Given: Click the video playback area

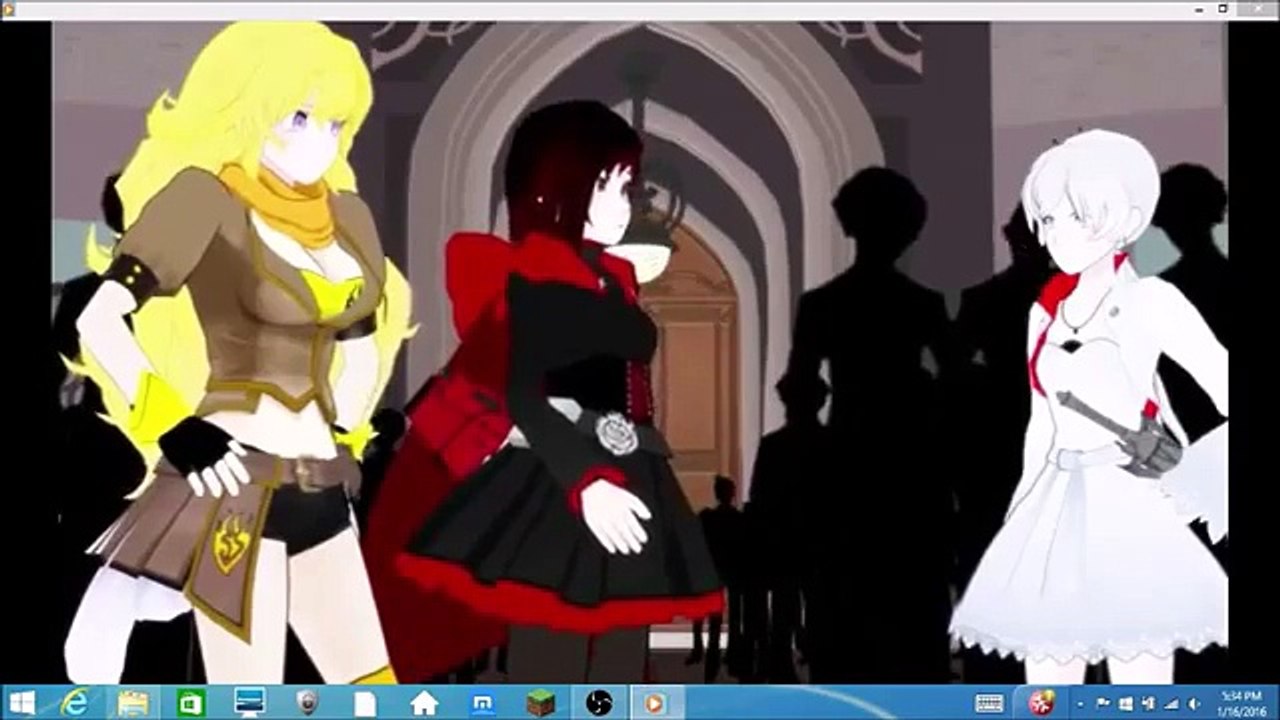Looking at the screenshot, I should [x=640, y=353].
